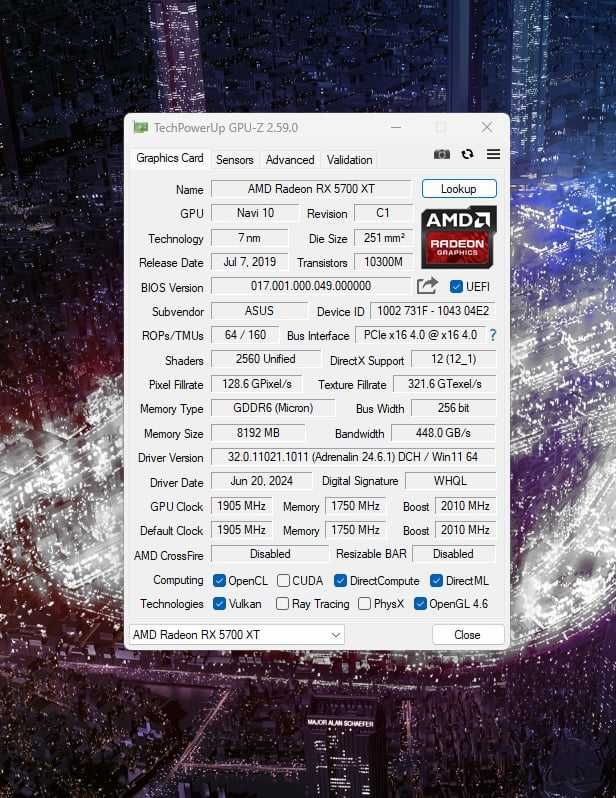The height and width of the screenshot is (798, 616).
Task: Click the Memory Size value 8192 MB
Action: tap(258, 433)
